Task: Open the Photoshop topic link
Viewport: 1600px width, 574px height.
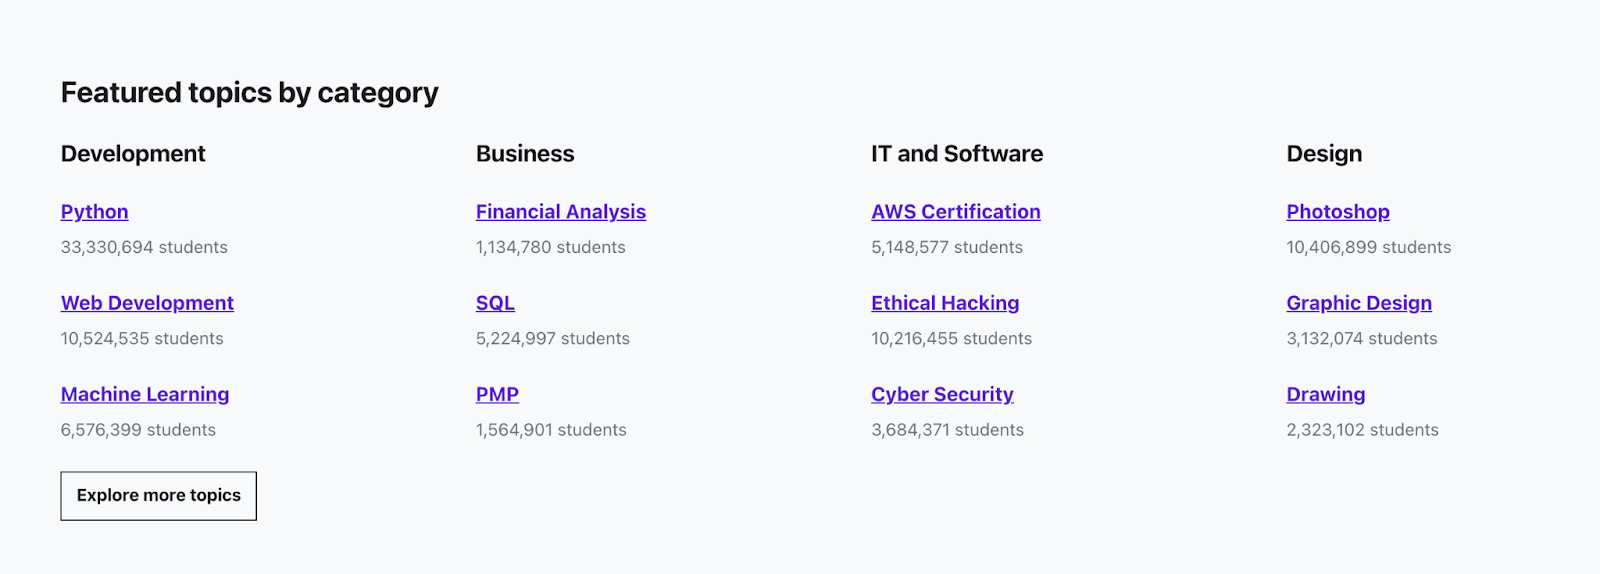Action: click(x=1337, y=212)
